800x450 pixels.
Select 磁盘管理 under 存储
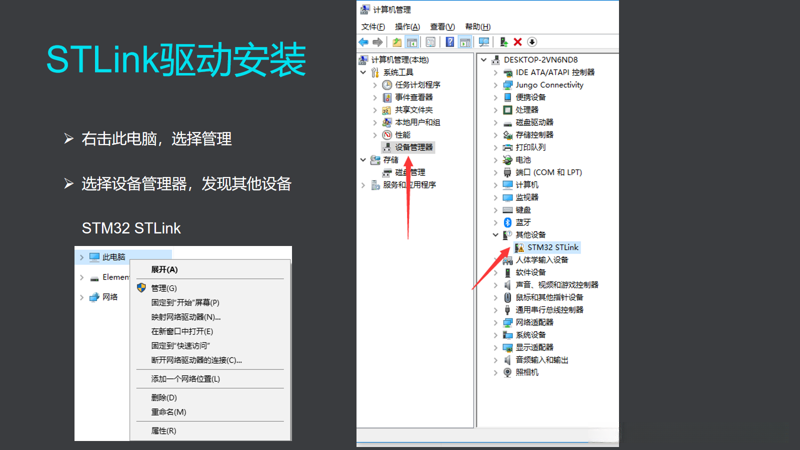(410, 172)
